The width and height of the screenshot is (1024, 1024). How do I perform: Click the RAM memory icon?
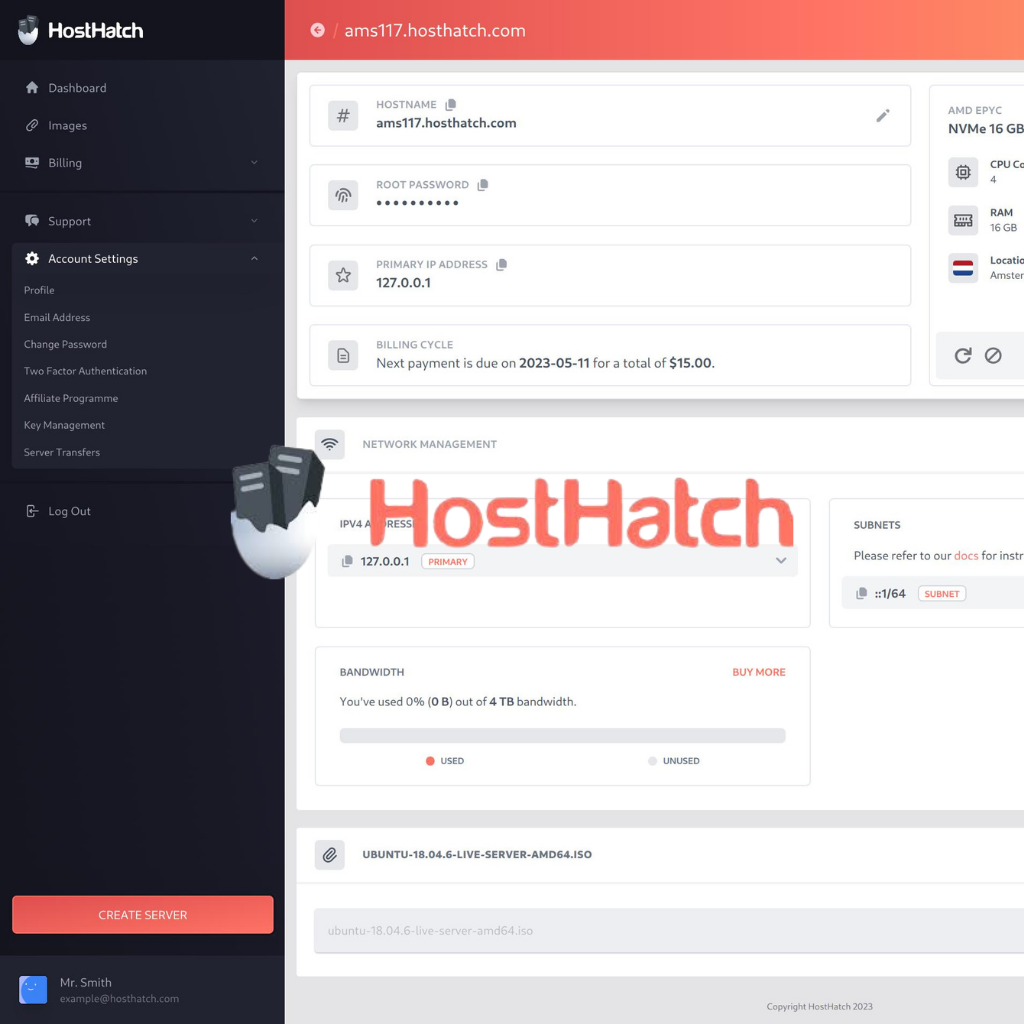(x=963, y=220)
